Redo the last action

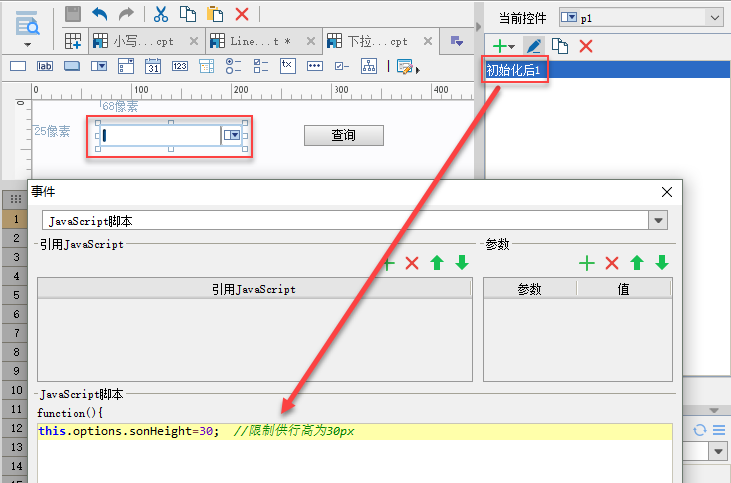pyautogui.click(x=126, y=14)
